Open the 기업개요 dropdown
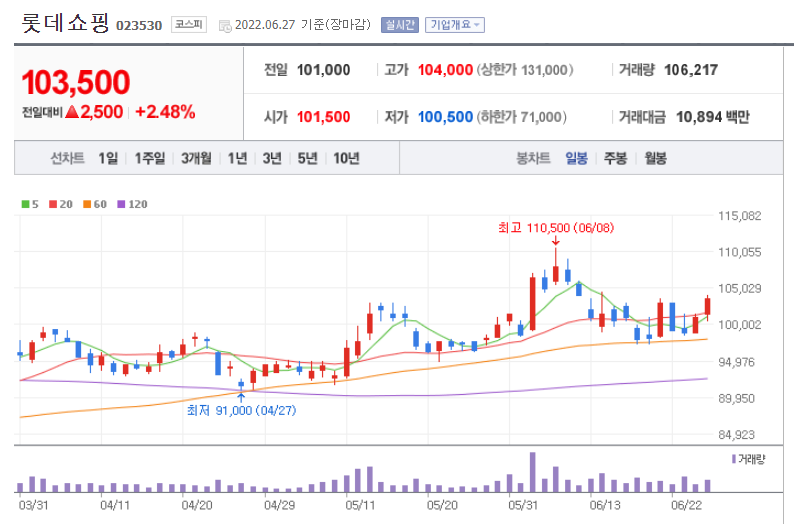The height and width of the screenshot is (524, 794). click(x=455, y=25)
